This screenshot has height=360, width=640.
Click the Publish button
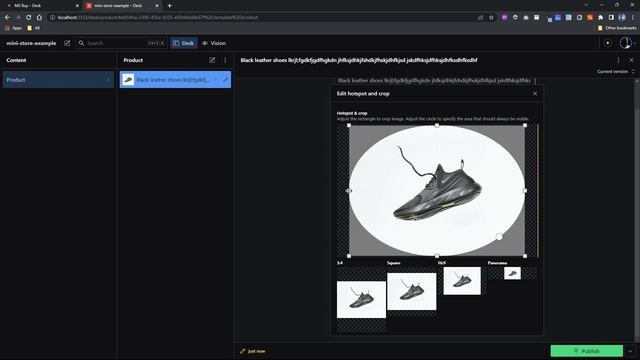click(587, 351)
